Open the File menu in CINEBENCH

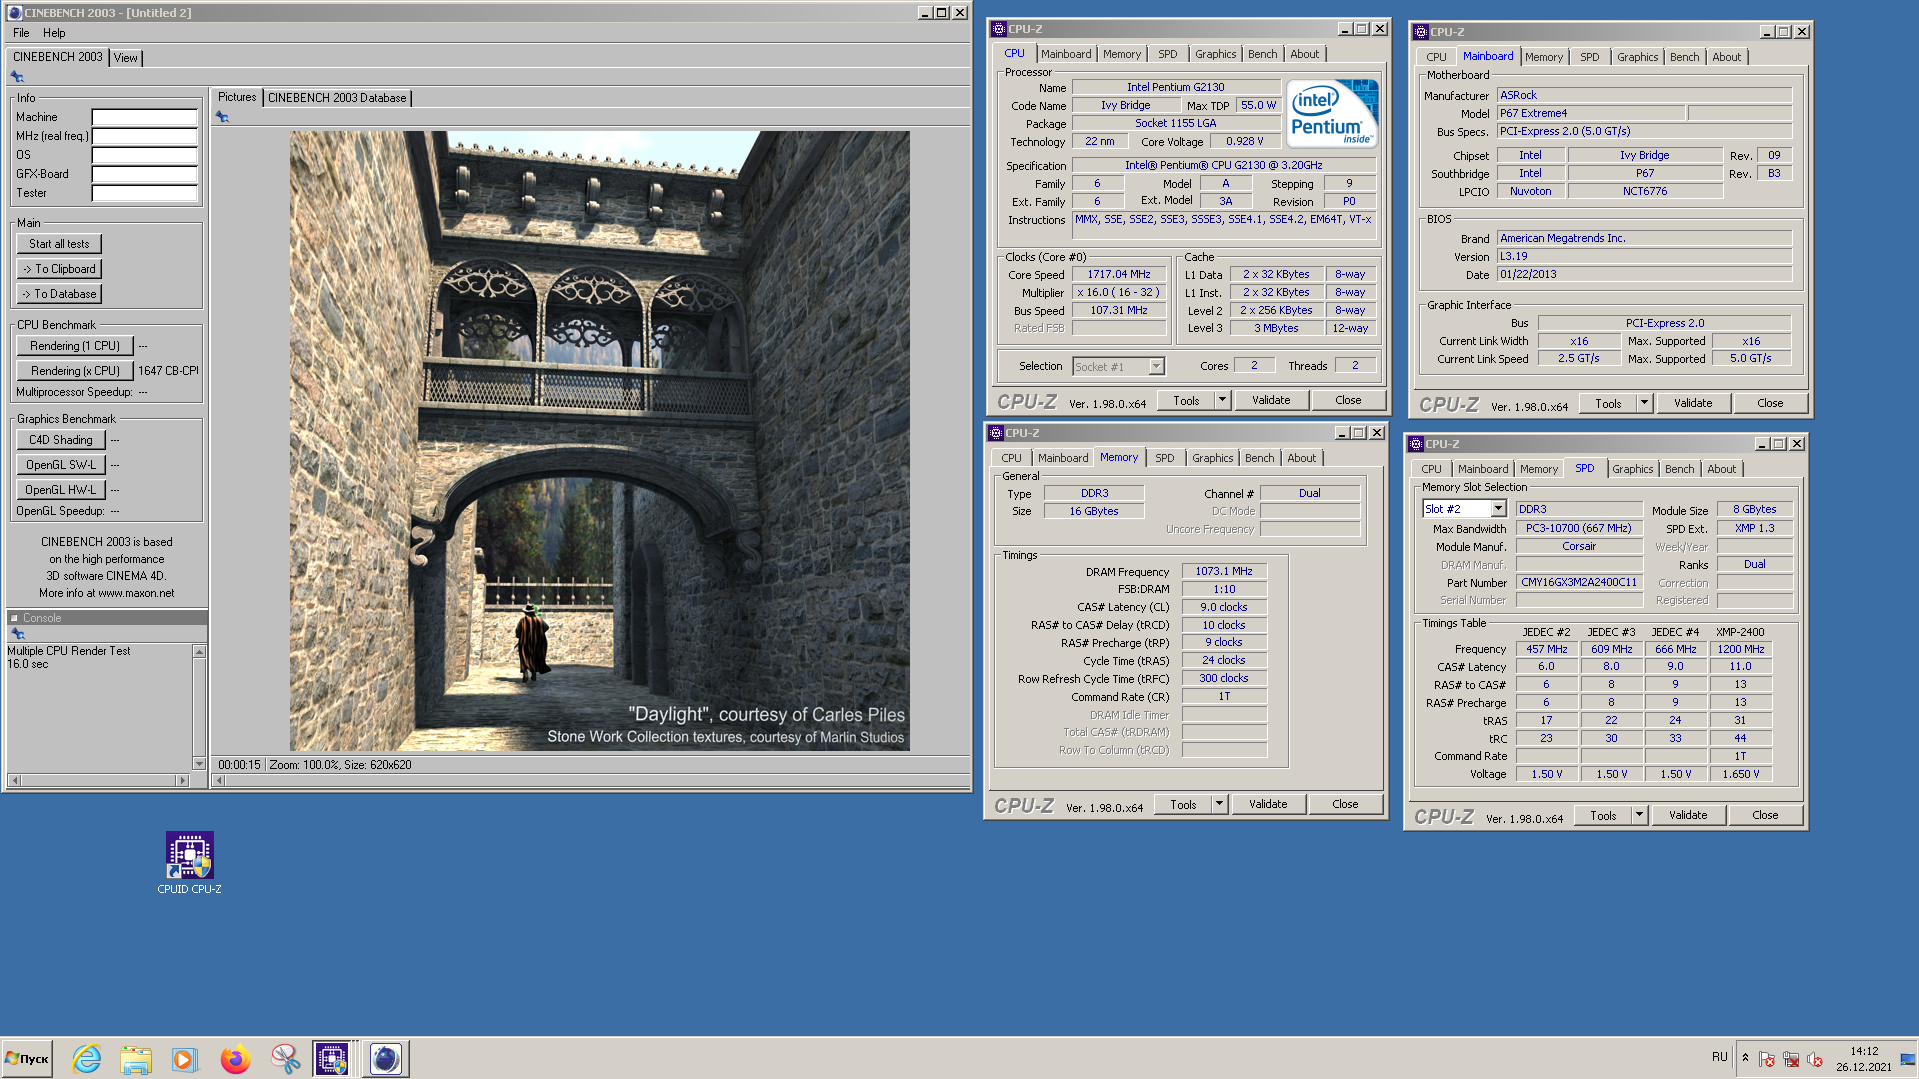[21, 33]
